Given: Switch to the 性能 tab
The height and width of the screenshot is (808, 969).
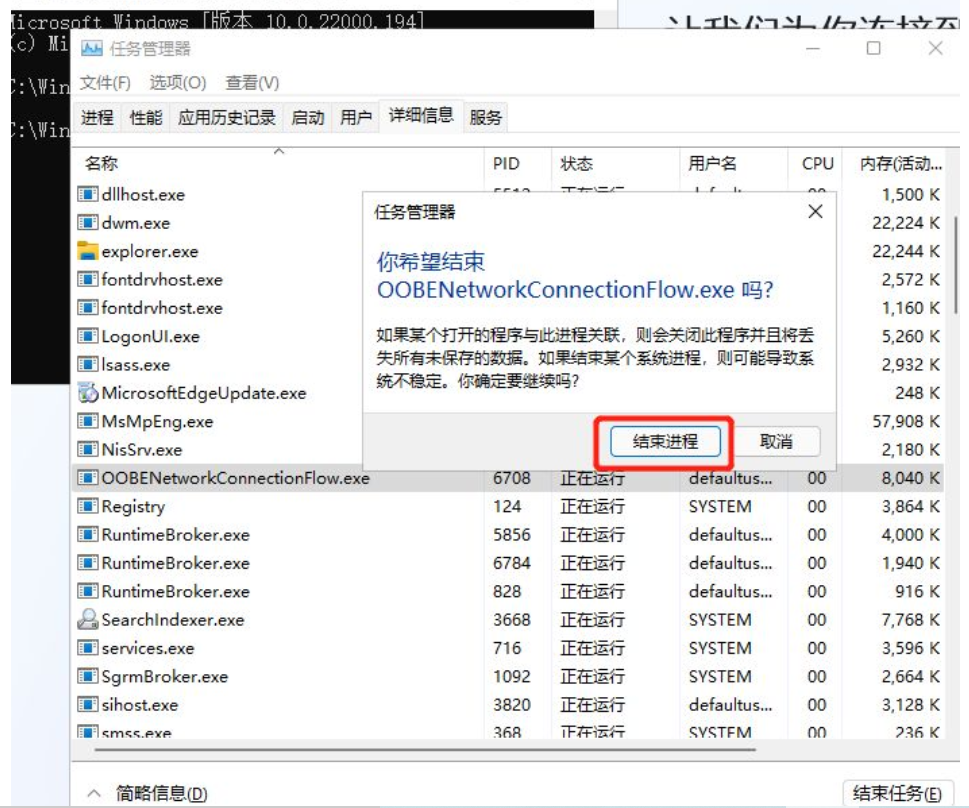Looking at the screenshot, I should point(146,117).
